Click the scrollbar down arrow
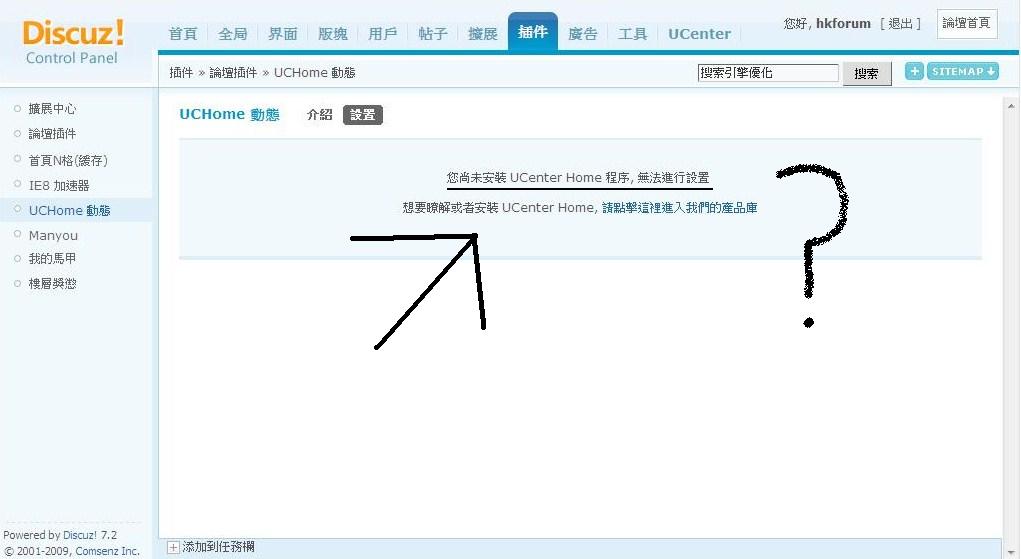This screenshot has height=559, width=1021. (x=1011, y=551)
